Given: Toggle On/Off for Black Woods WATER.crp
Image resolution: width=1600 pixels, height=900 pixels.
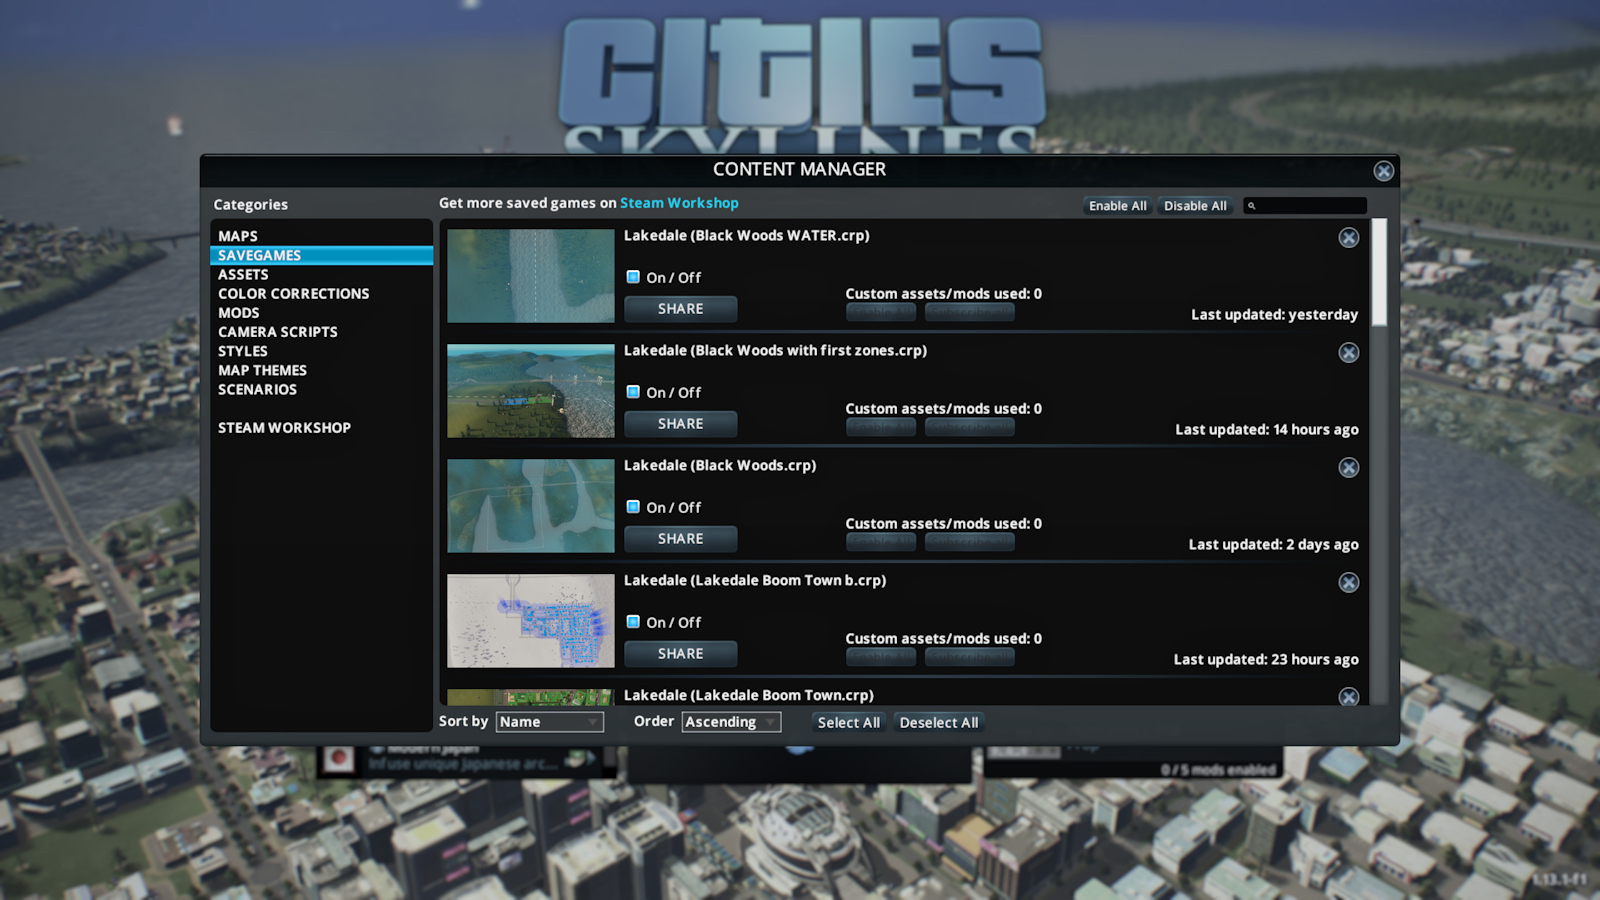Looking at the screenshot, I should [633, 277].
